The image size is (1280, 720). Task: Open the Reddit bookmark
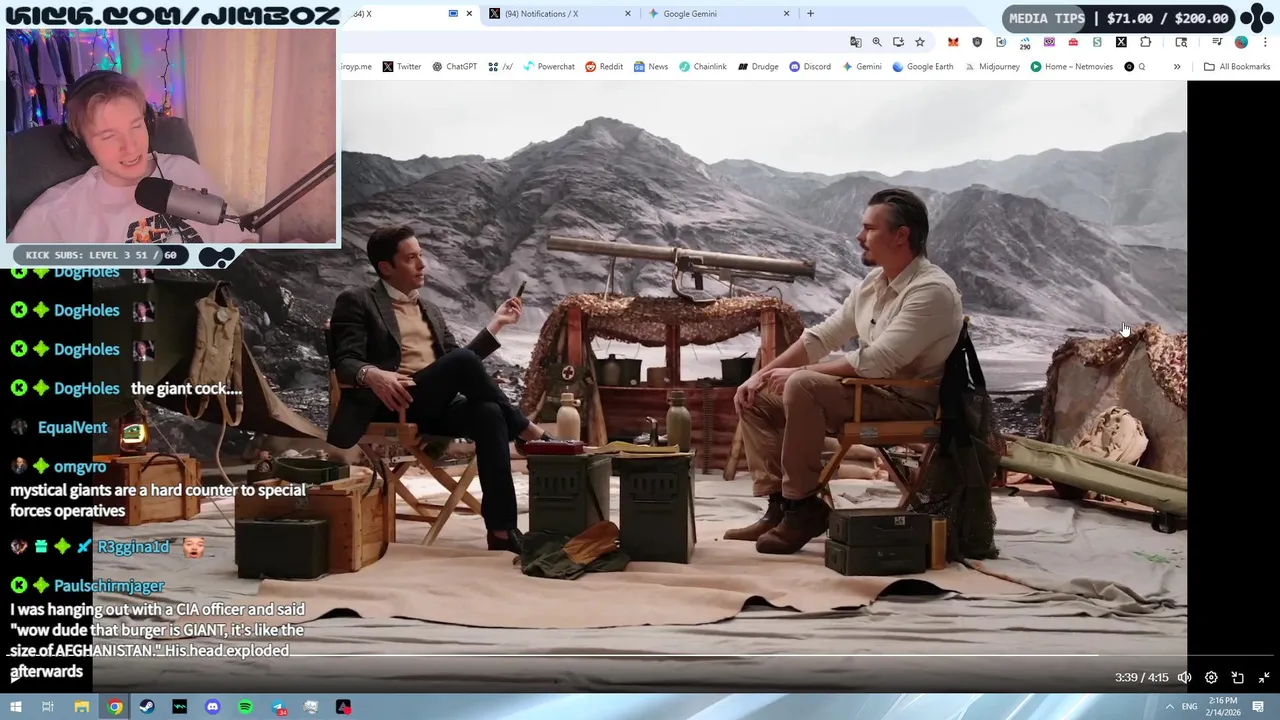(x=604, y=67)
